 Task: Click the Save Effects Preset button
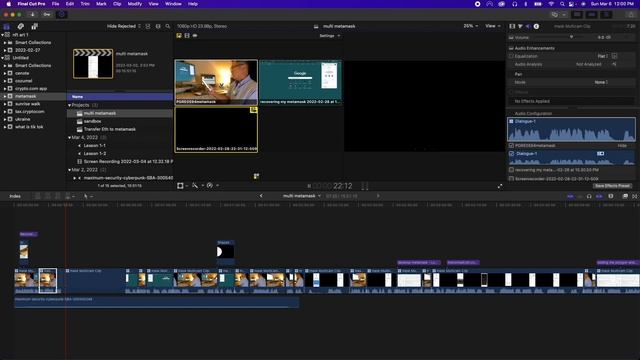612,186
